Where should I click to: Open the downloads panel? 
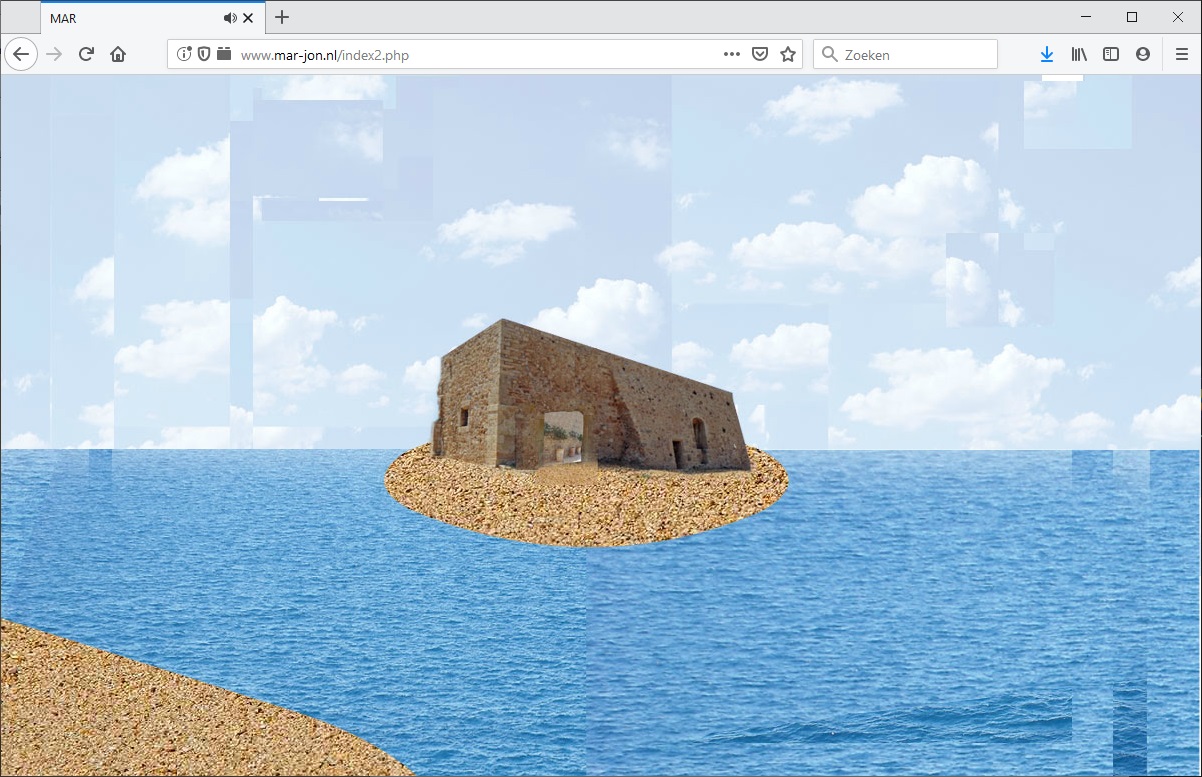pos(1047,54)
